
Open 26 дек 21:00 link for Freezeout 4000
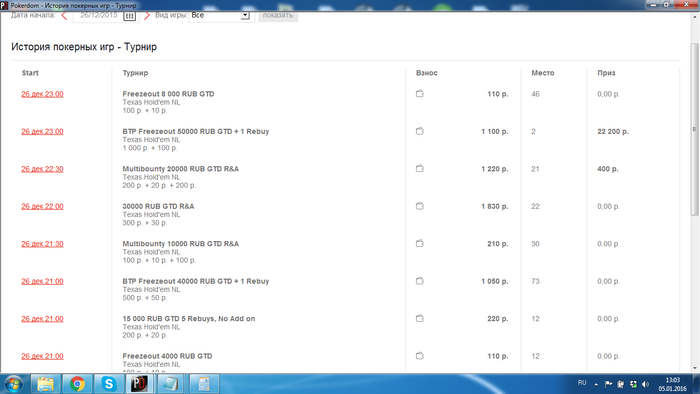coord(42,357)
